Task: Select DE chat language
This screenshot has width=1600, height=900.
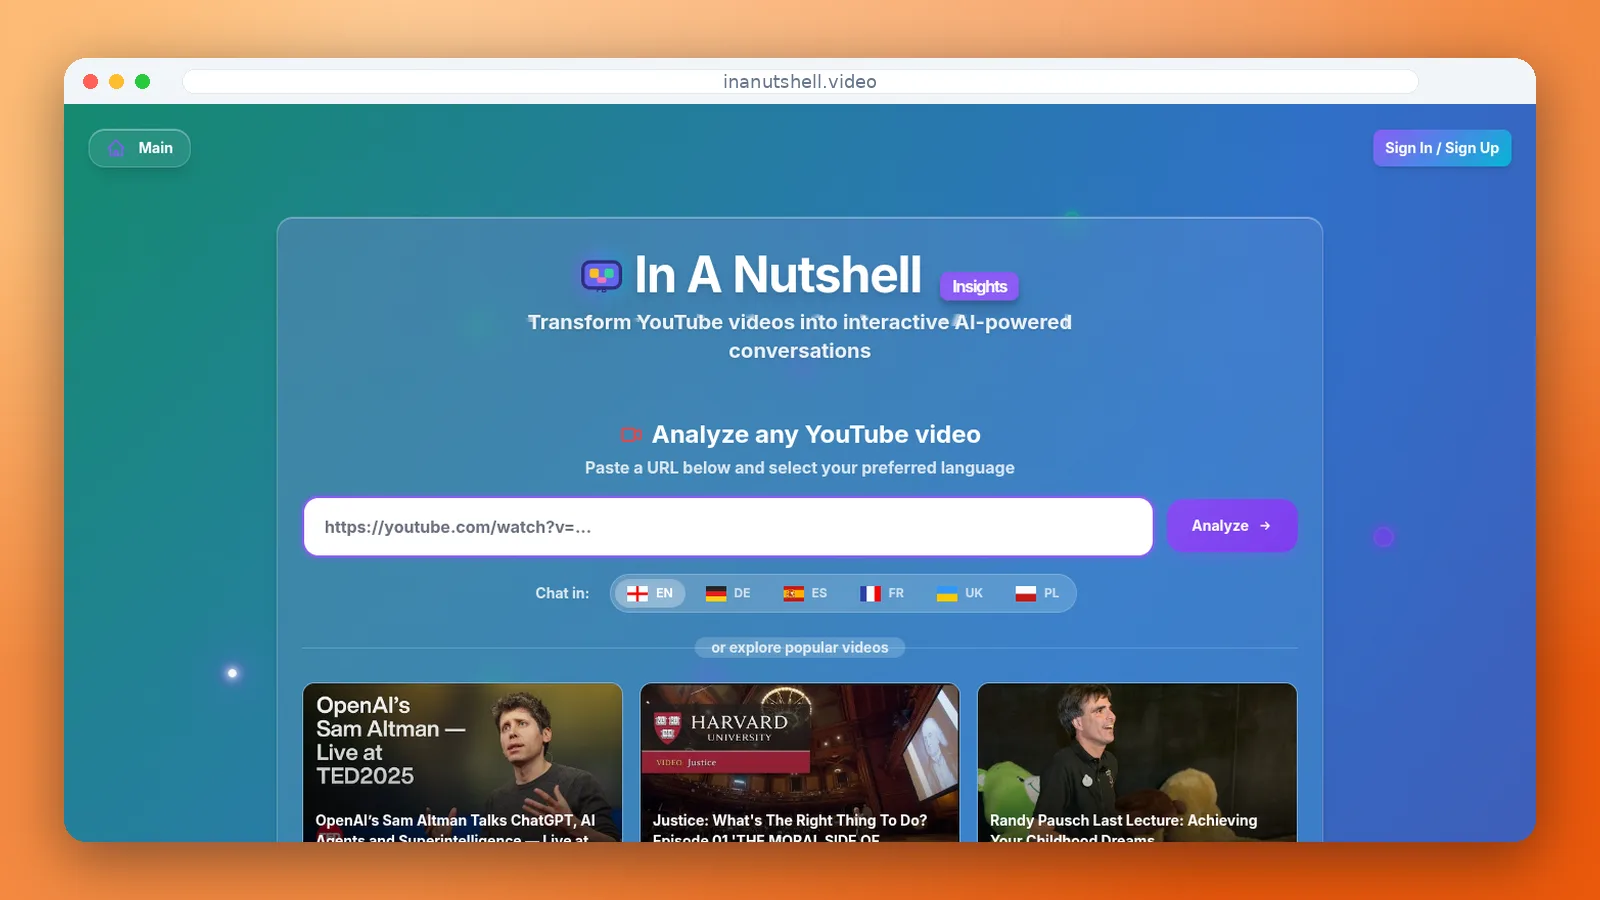Action: click(728, 593)
